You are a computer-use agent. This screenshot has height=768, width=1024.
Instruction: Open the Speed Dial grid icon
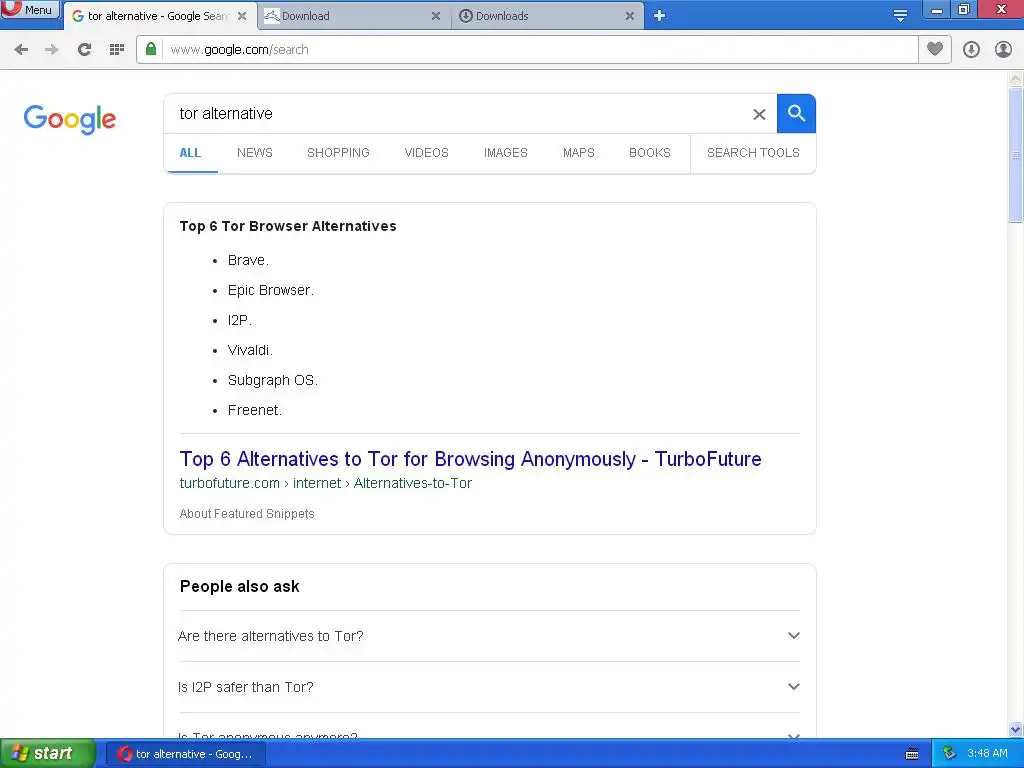[x=117, y=50]
